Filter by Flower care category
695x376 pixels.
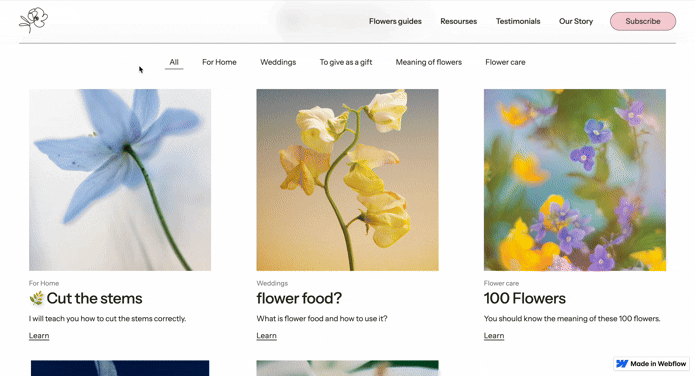[x=505, y=62]
